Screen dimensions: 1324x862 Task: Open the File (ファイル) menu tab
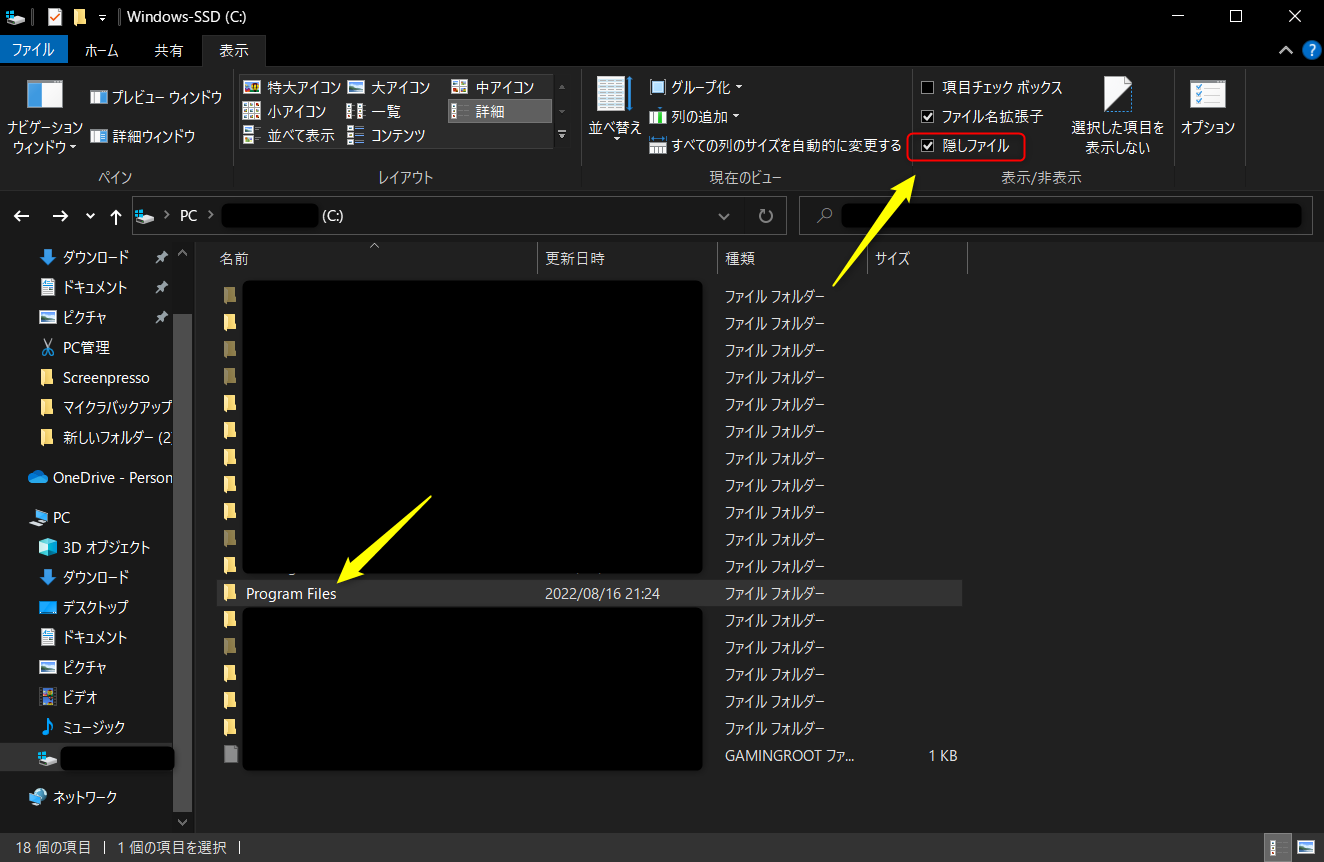(33, 50)
